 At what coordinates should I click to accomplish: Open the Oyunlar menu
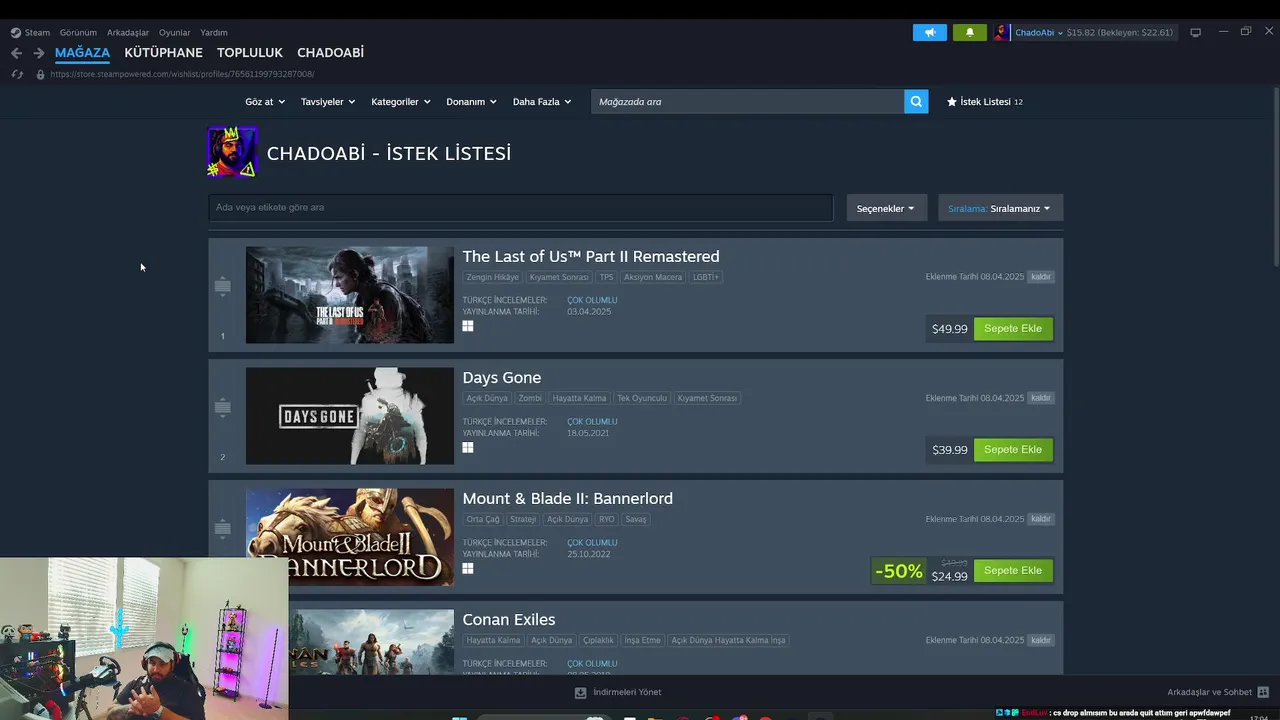point(174,32)
